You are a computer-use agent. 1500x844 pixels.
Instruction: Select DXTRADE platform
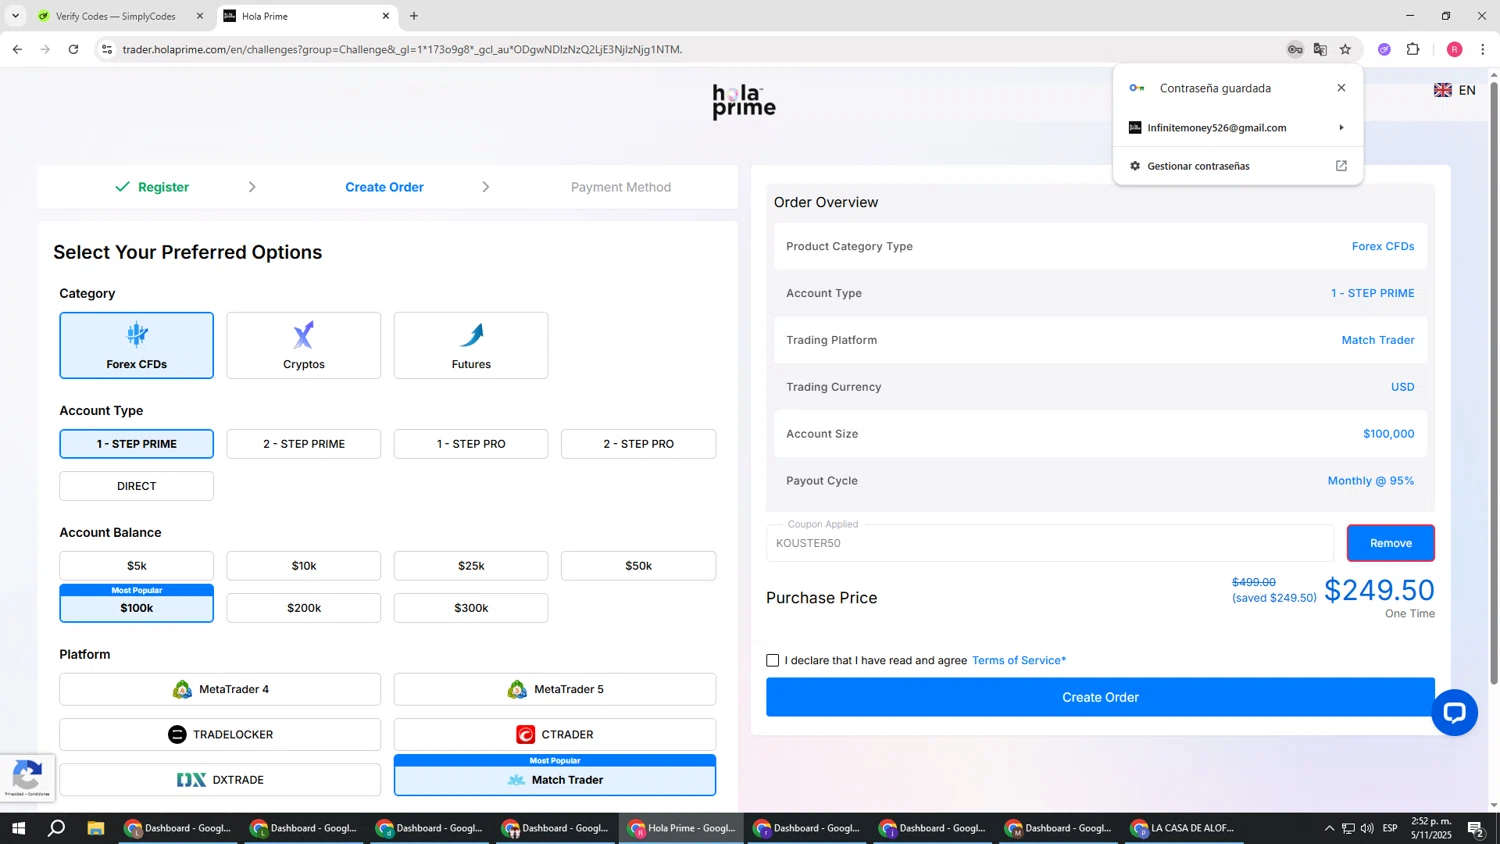pyautogui.click(x=220, y=780)
